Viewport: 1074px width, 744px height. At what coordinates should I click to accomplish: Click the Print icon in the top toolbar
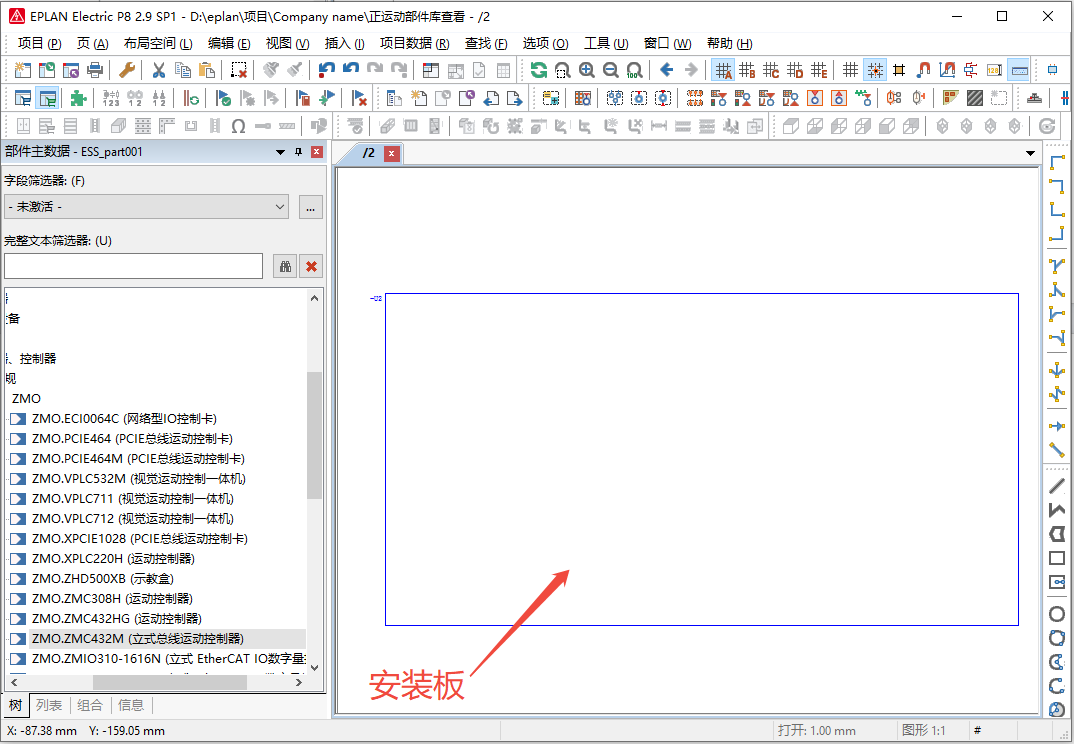coord(94,70)
